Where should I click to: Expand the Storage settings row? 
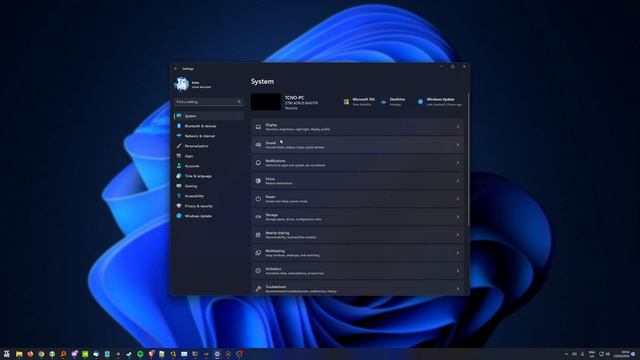pos(358,217)
